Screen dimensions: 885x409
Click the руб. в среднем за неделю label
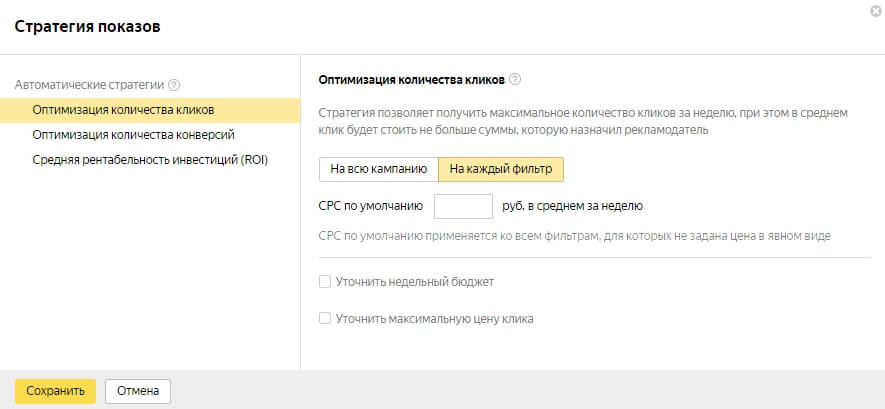tap(572, 206)
